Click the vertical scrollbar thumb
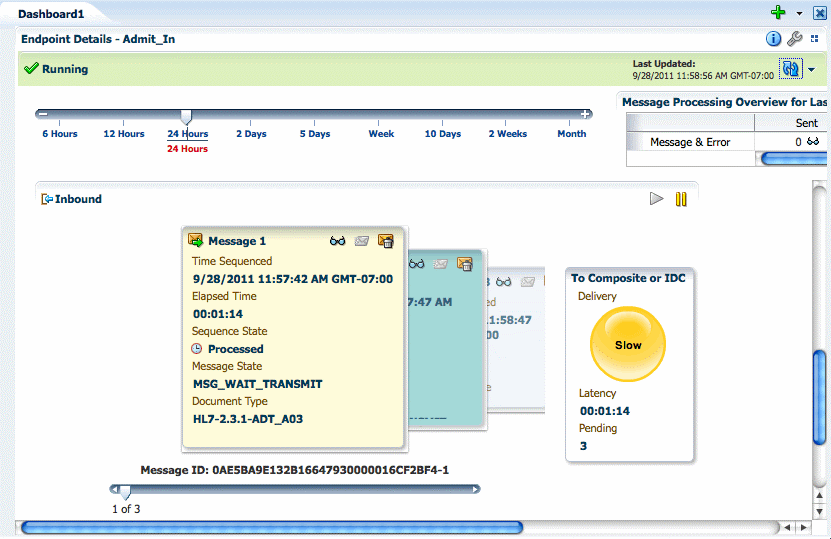The width and height of the screenshot is (831, 539). pyautogui.click(x=819, y=397)
